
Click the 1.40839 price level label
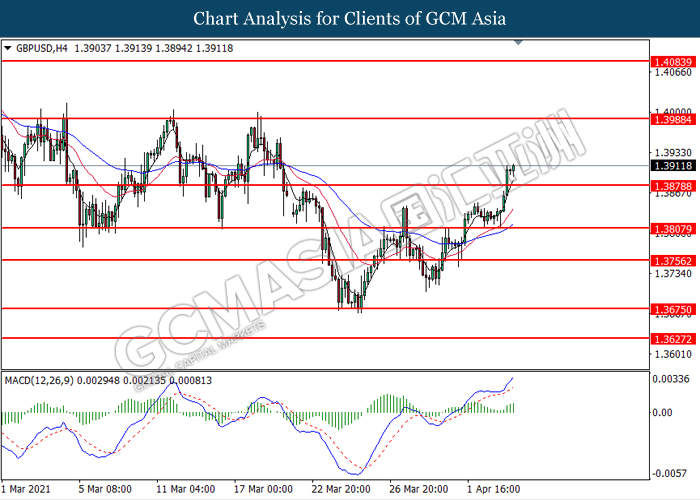click(x=673, y=62)
